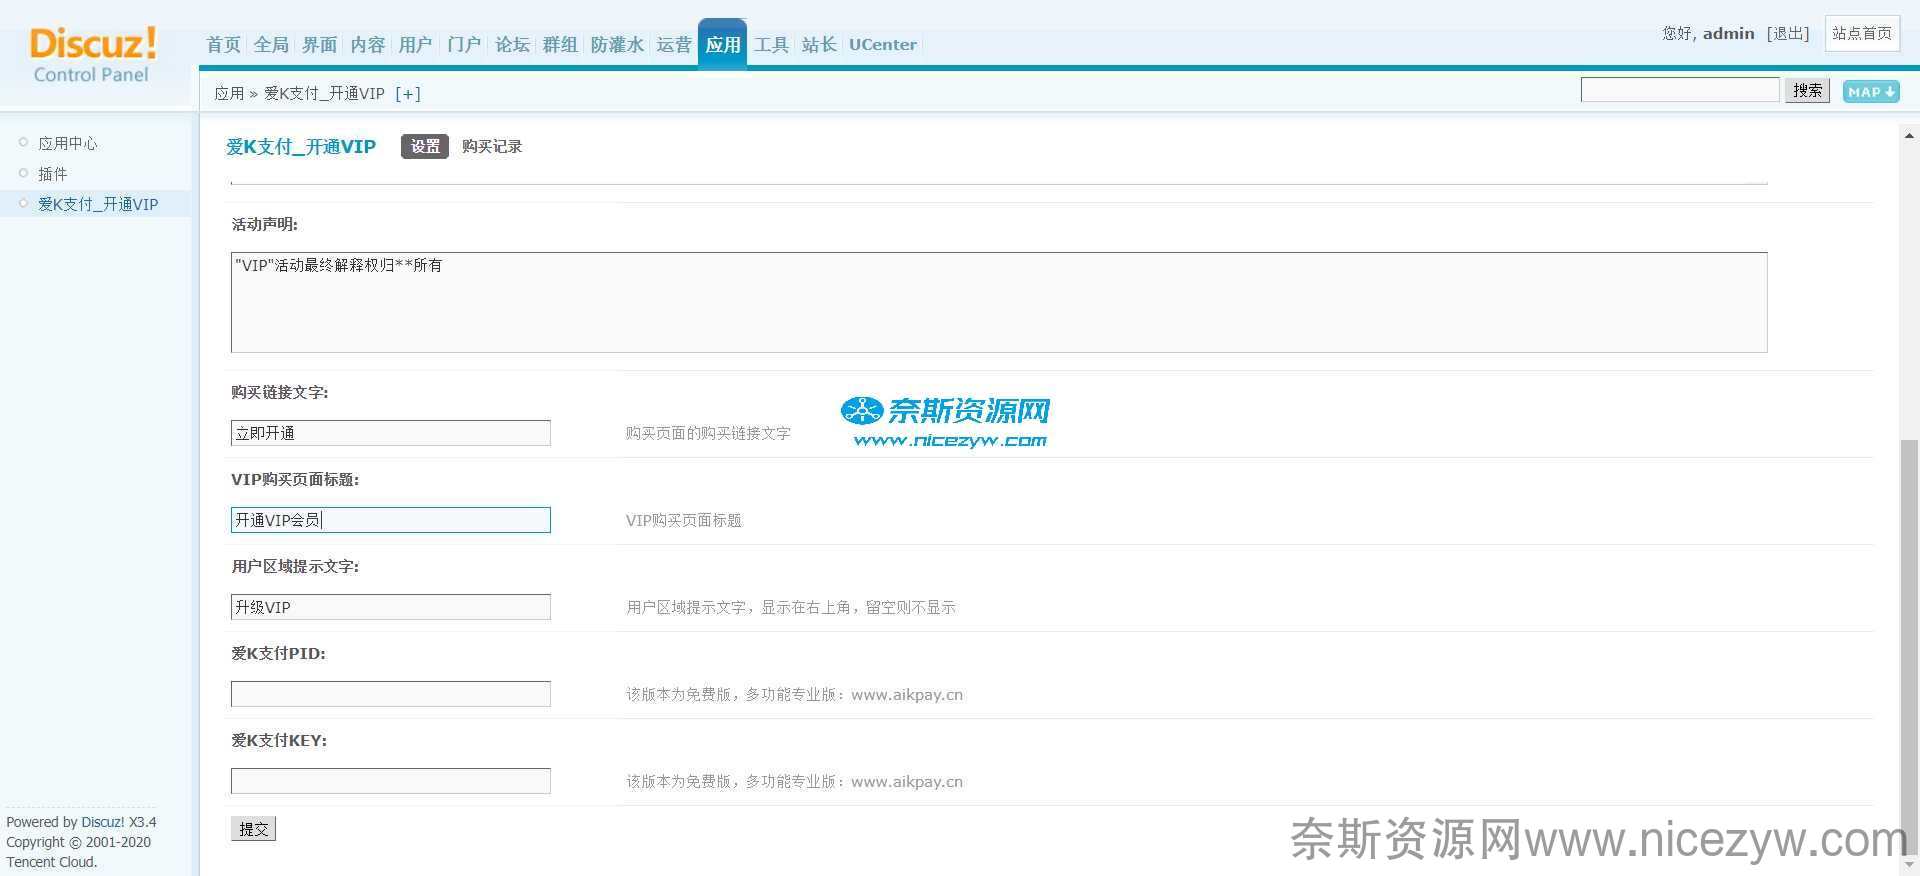Open the 应用 top navigation tab
Screen dimensions: 1920x876
(x=722, y=45)
